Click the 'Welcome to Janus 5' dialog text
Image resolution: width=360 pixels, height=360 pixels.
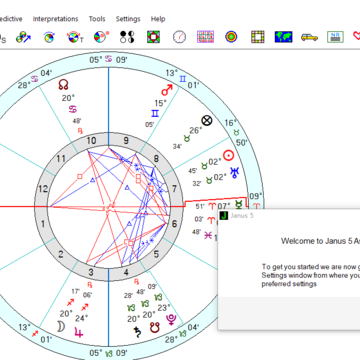click(x=320, y=241)
